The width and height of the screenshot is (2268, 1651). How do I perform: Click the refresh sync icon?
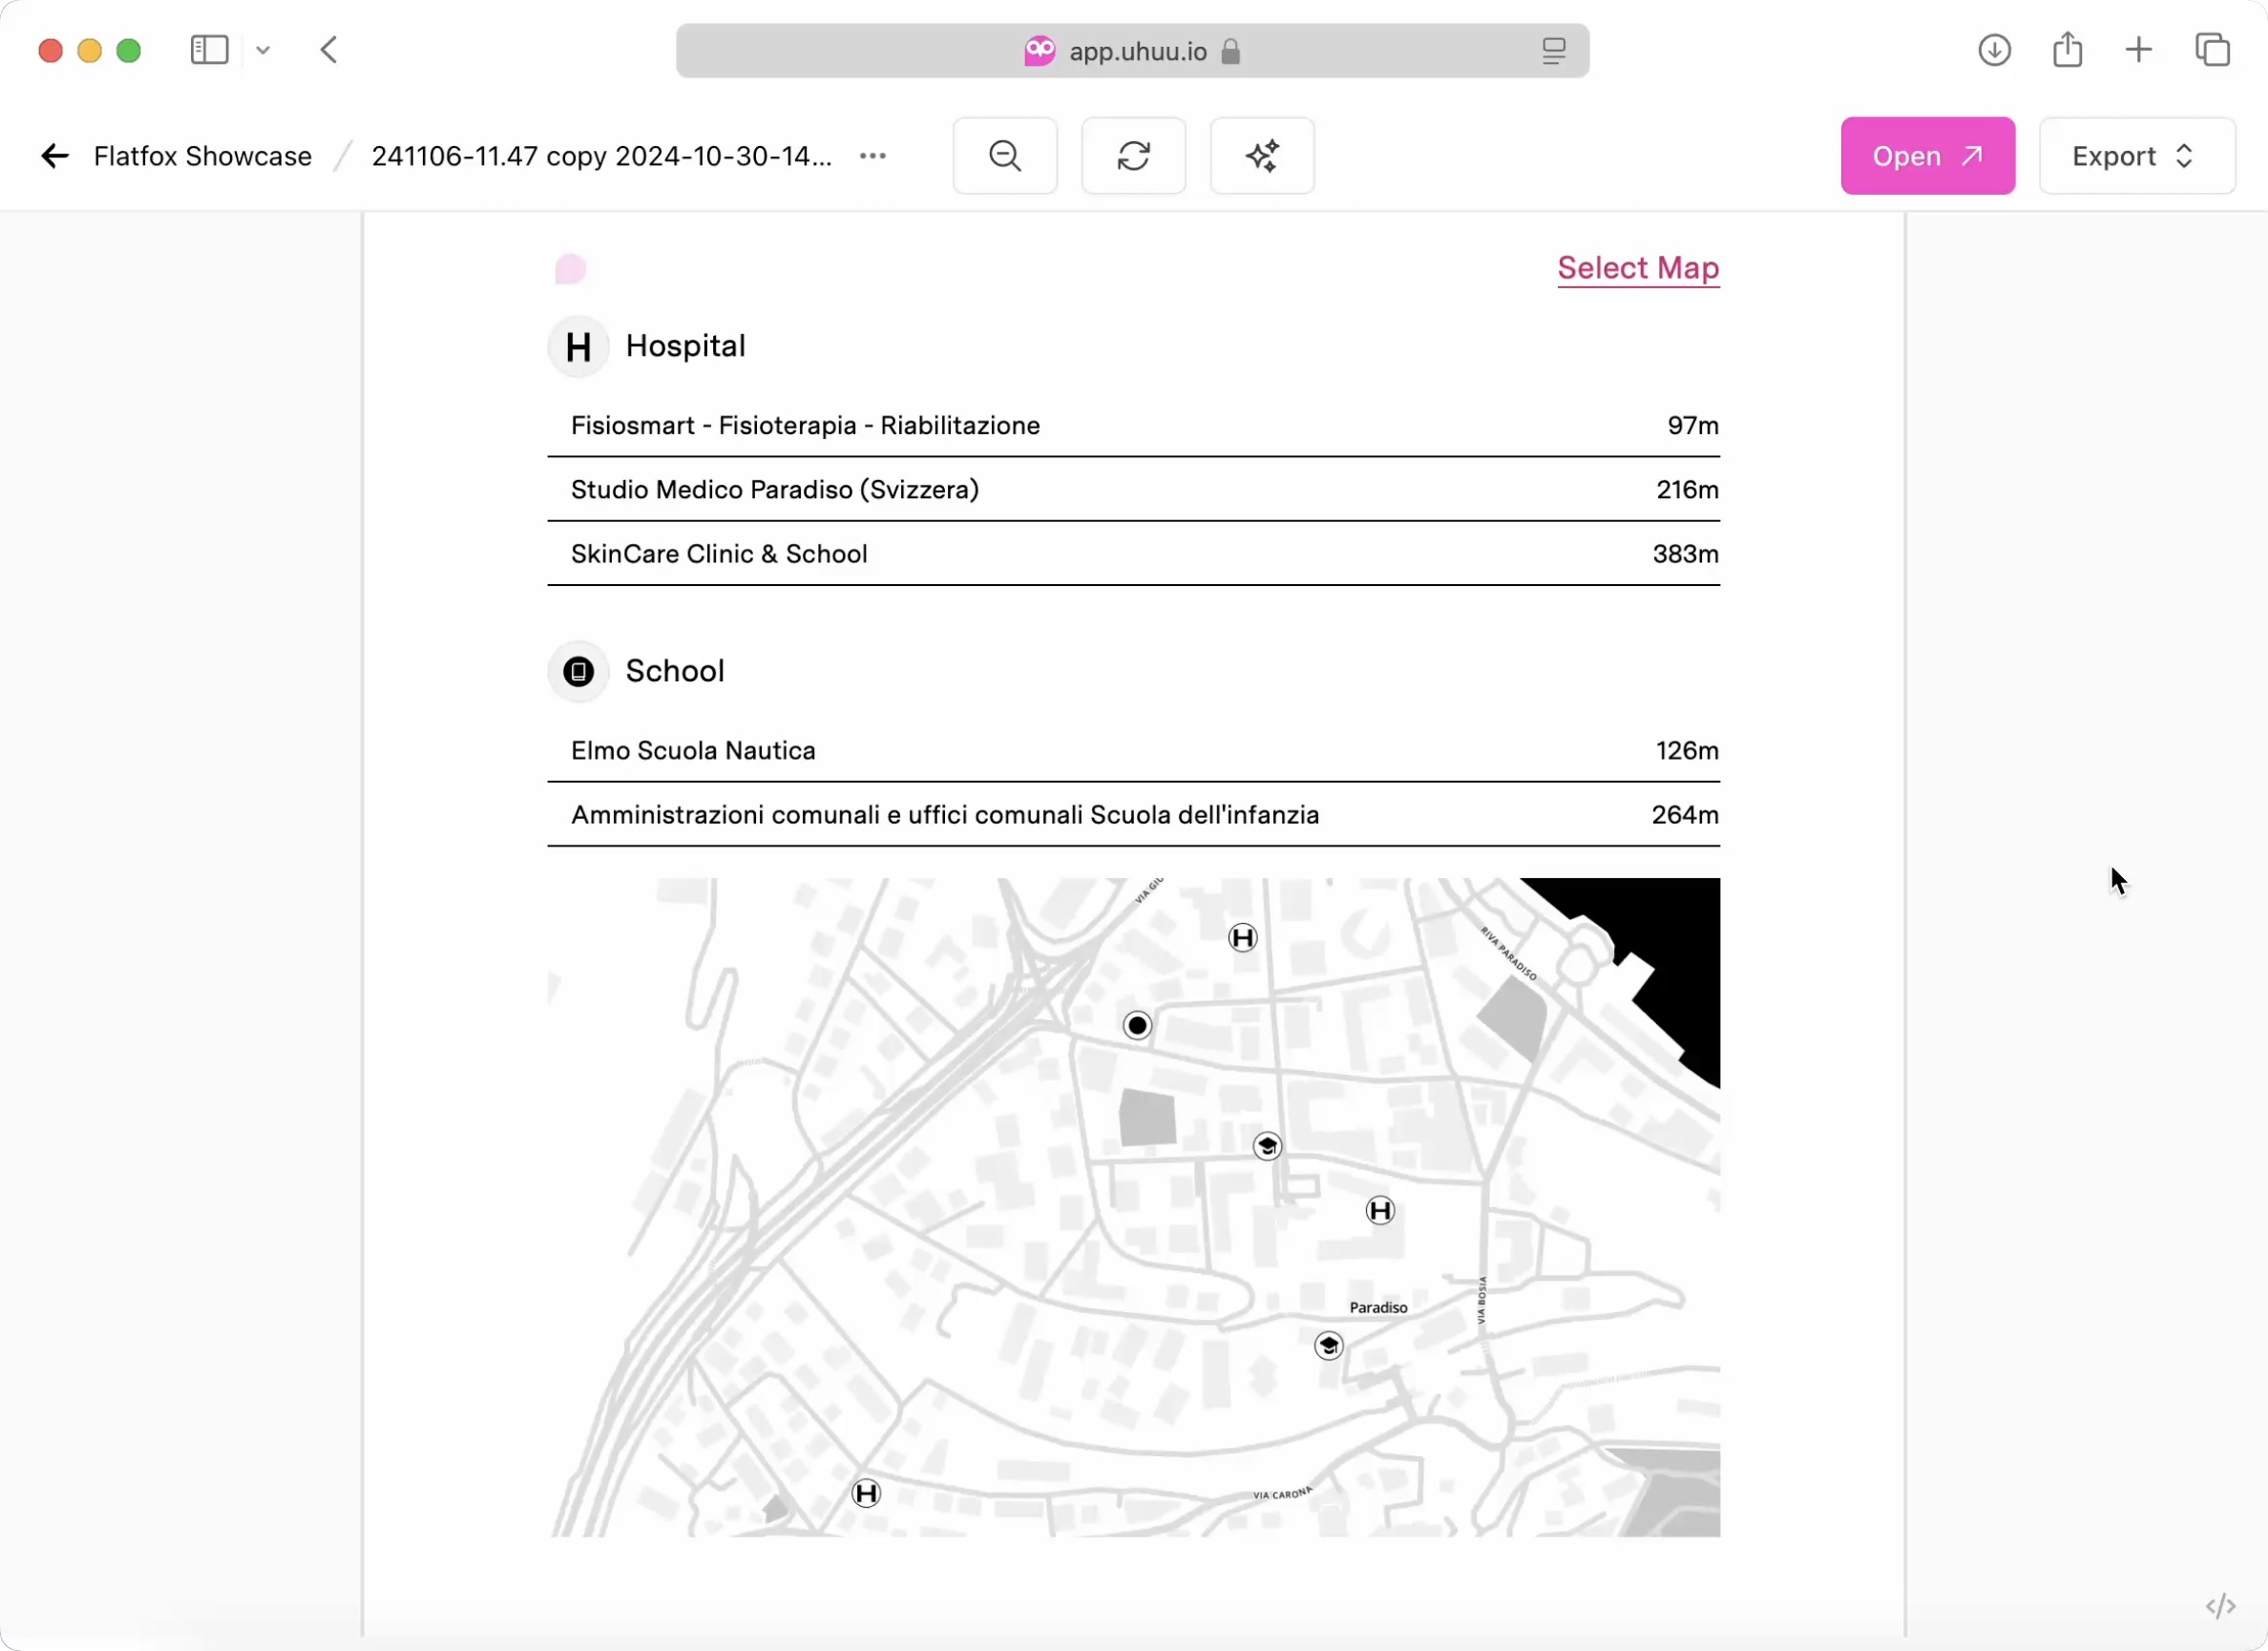pyautogui.click(x=1133, y=156)
